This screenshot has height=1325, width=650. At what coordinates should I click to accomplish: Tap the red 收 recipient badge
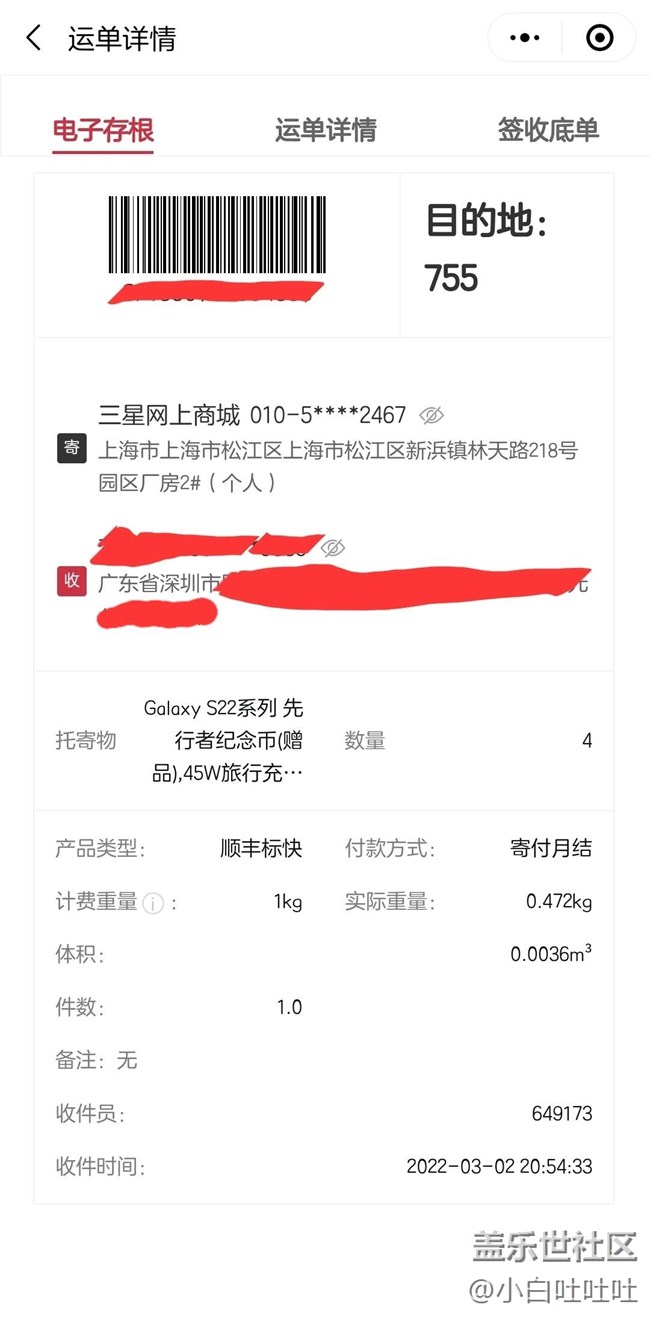(72, 581)
